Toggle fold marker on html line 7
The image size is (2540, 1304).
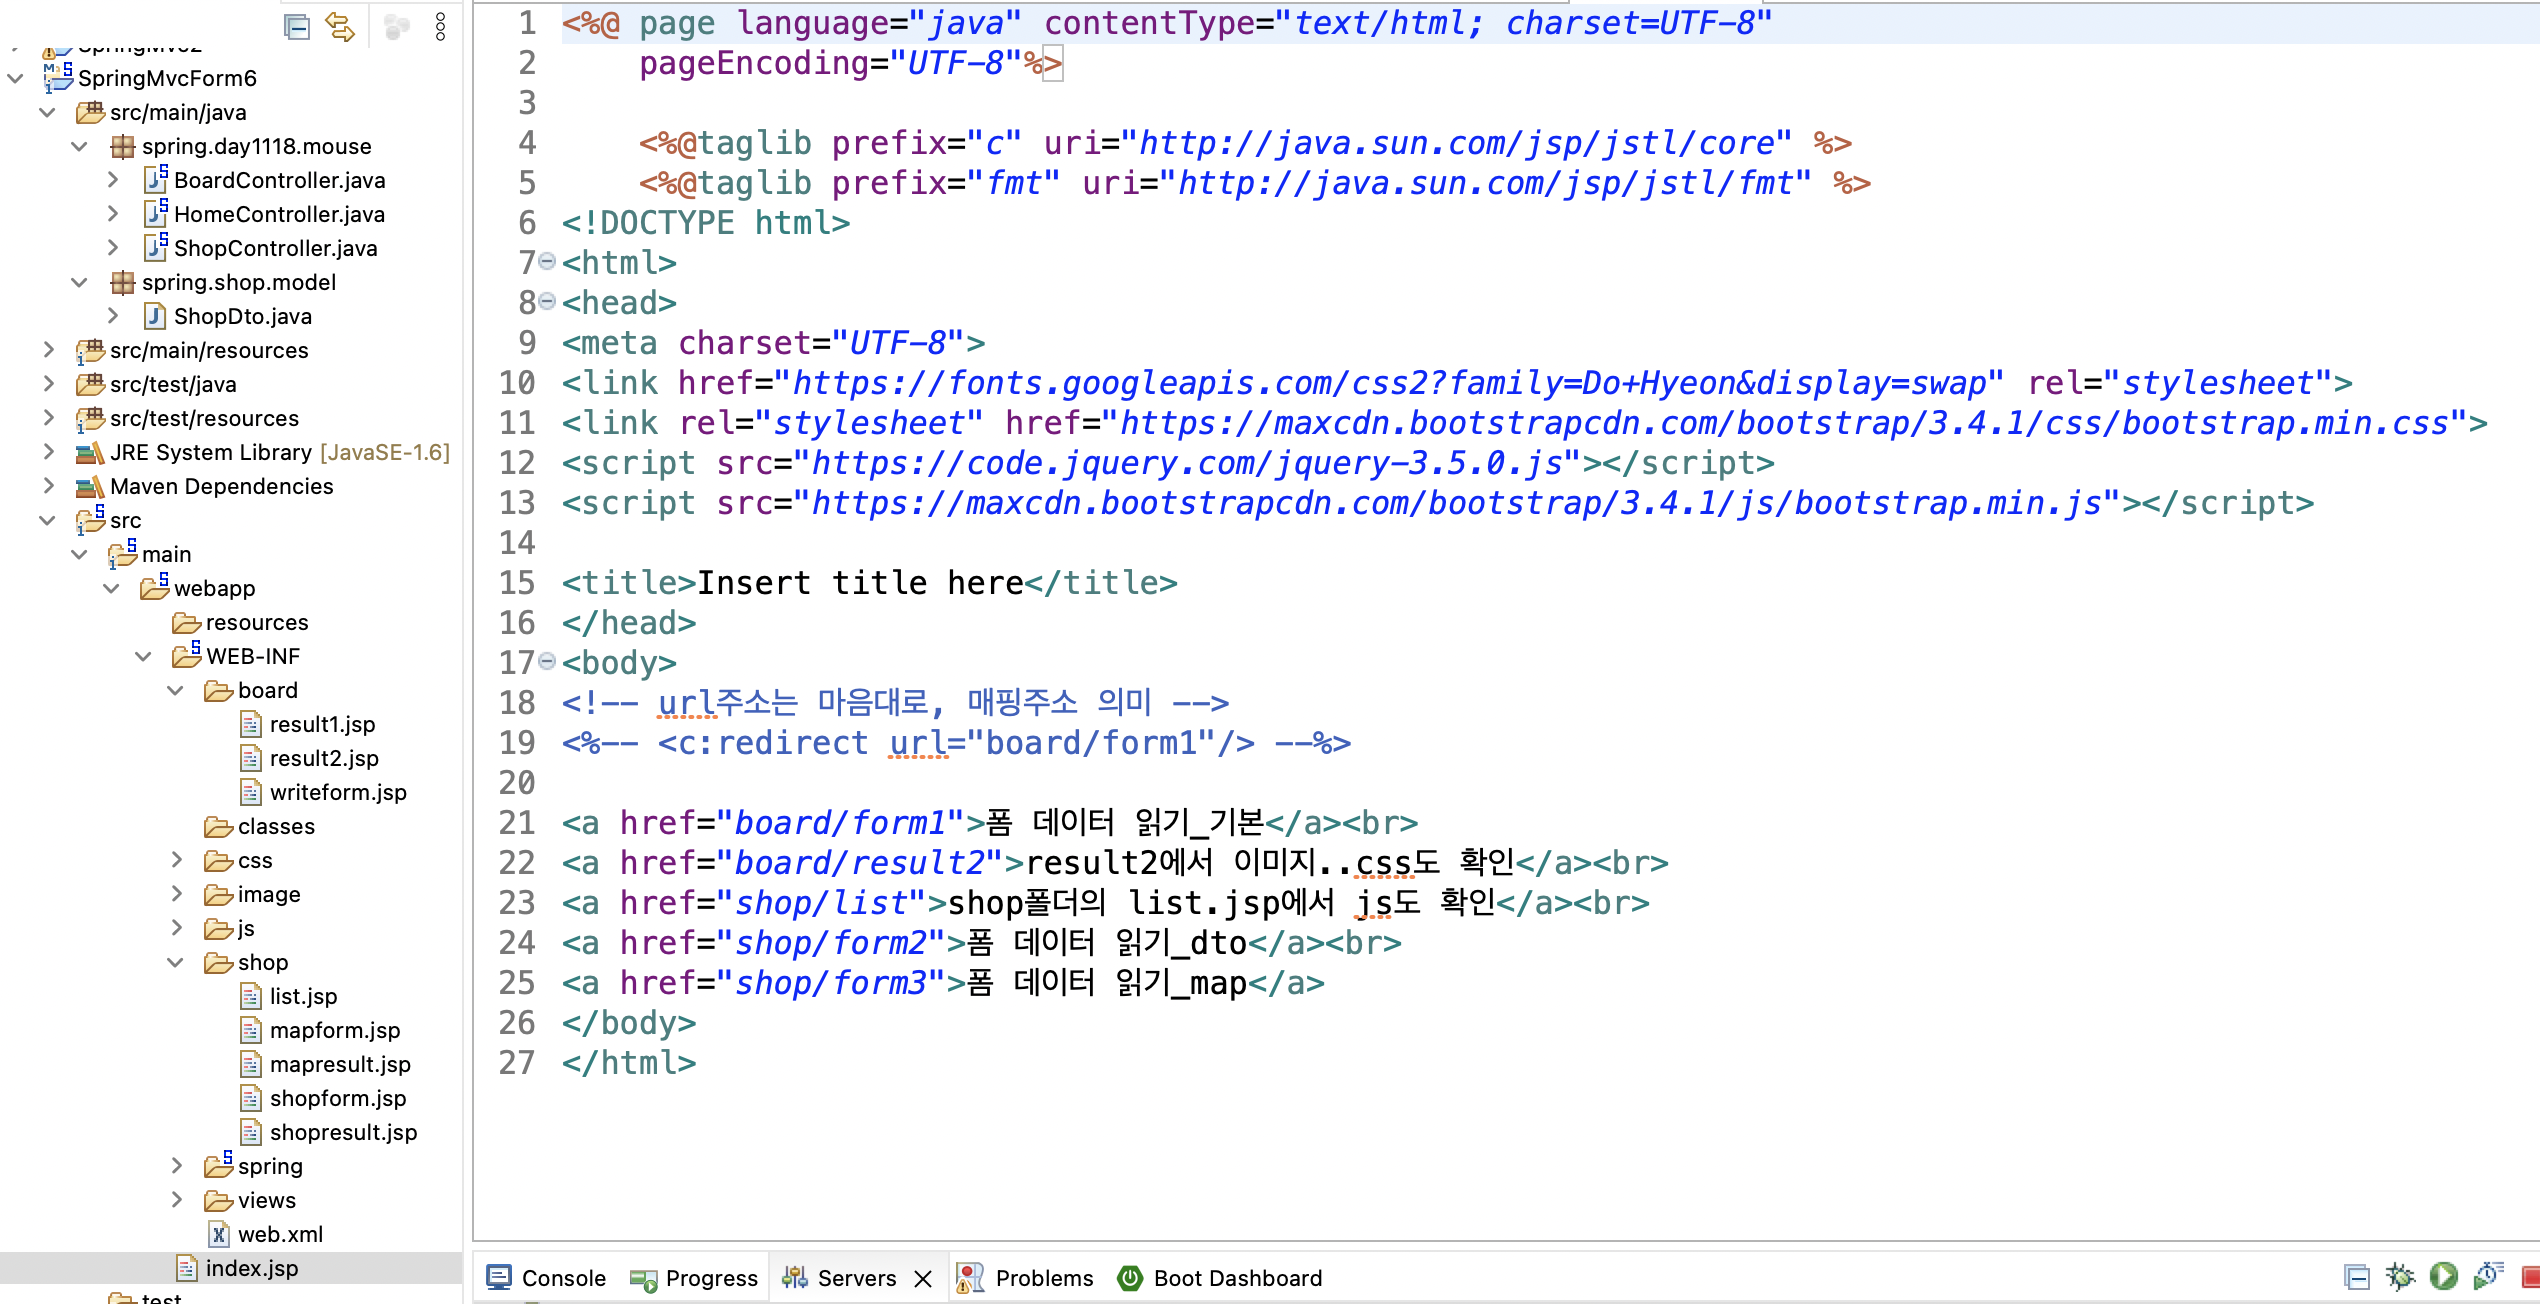[x=547, y=262]
